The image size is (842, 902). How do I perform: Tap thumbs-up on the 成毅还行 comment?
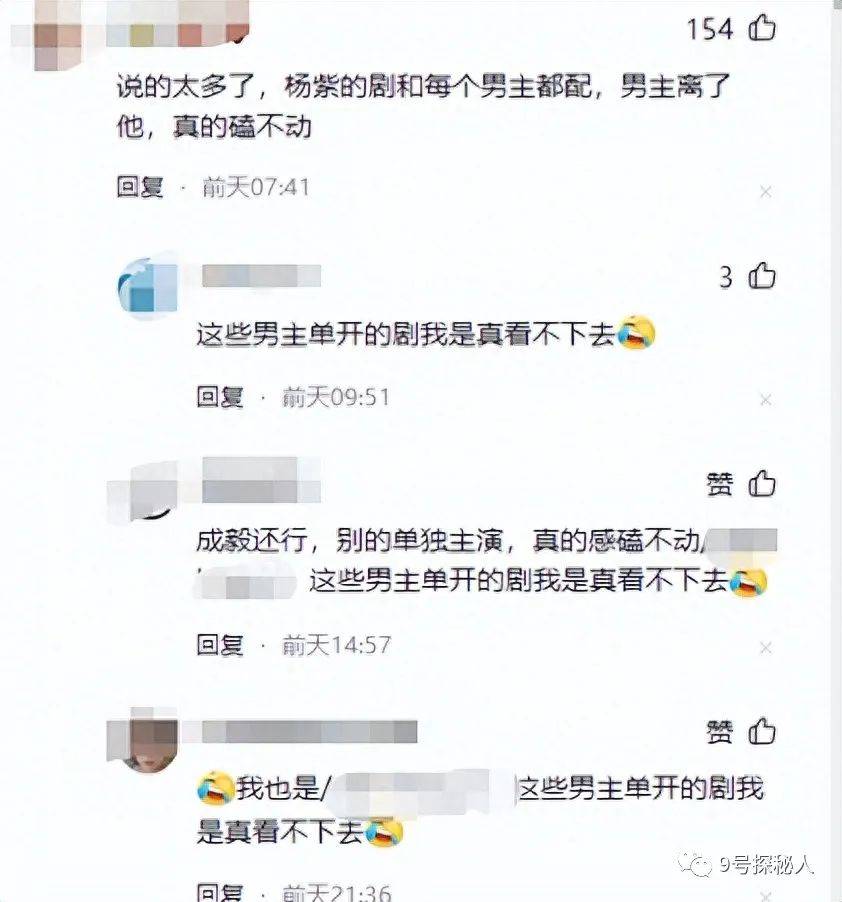[x=762, y=483]
